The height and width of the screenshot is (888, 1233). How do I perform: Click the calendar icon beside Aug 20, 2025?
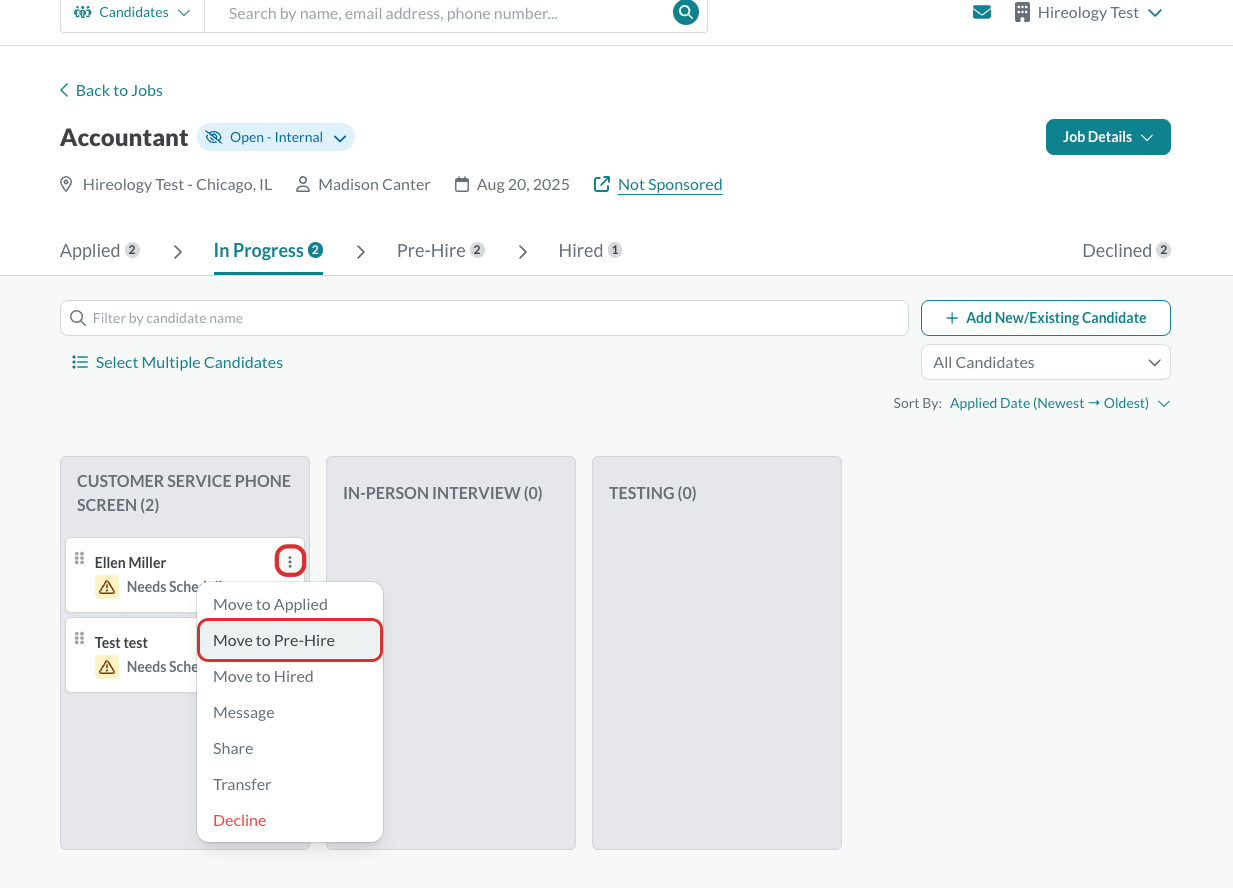tap(462, 184)
